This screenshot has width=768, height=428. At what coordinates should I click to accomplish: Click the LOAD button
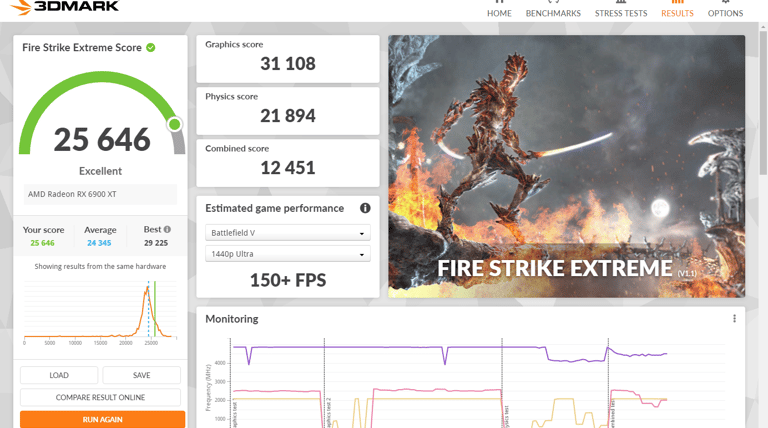(59, 375)
